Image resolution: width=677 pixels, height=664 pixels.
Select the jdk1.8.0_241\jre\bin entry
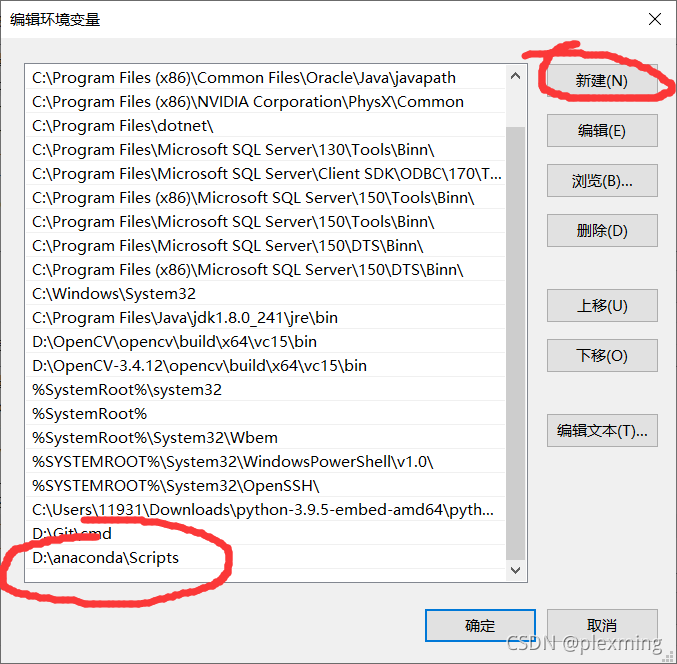(265, 318)
